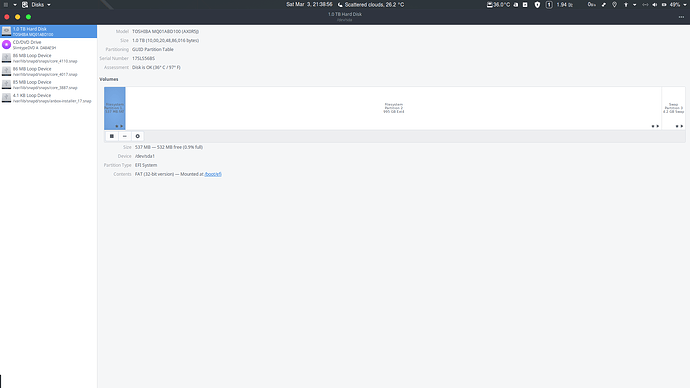Click the network arrows icon in tray
This screenshot has width=690, height=388.
tap(645, 5)
